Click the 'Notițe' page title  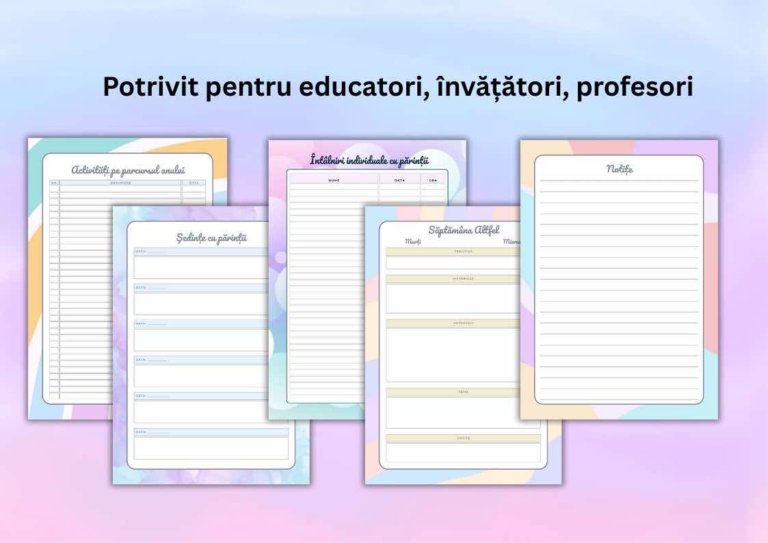(619, 169)
